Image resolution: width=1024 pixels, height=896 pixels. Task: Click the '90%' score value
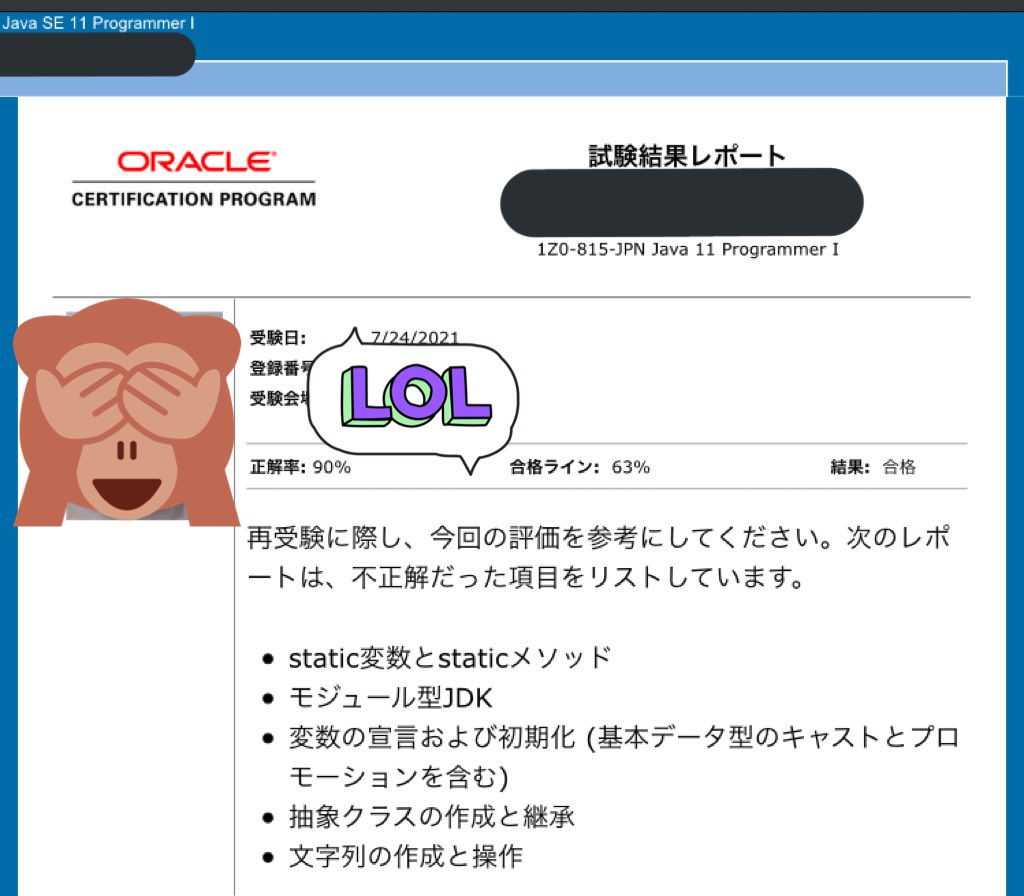[x=332, y=467]
